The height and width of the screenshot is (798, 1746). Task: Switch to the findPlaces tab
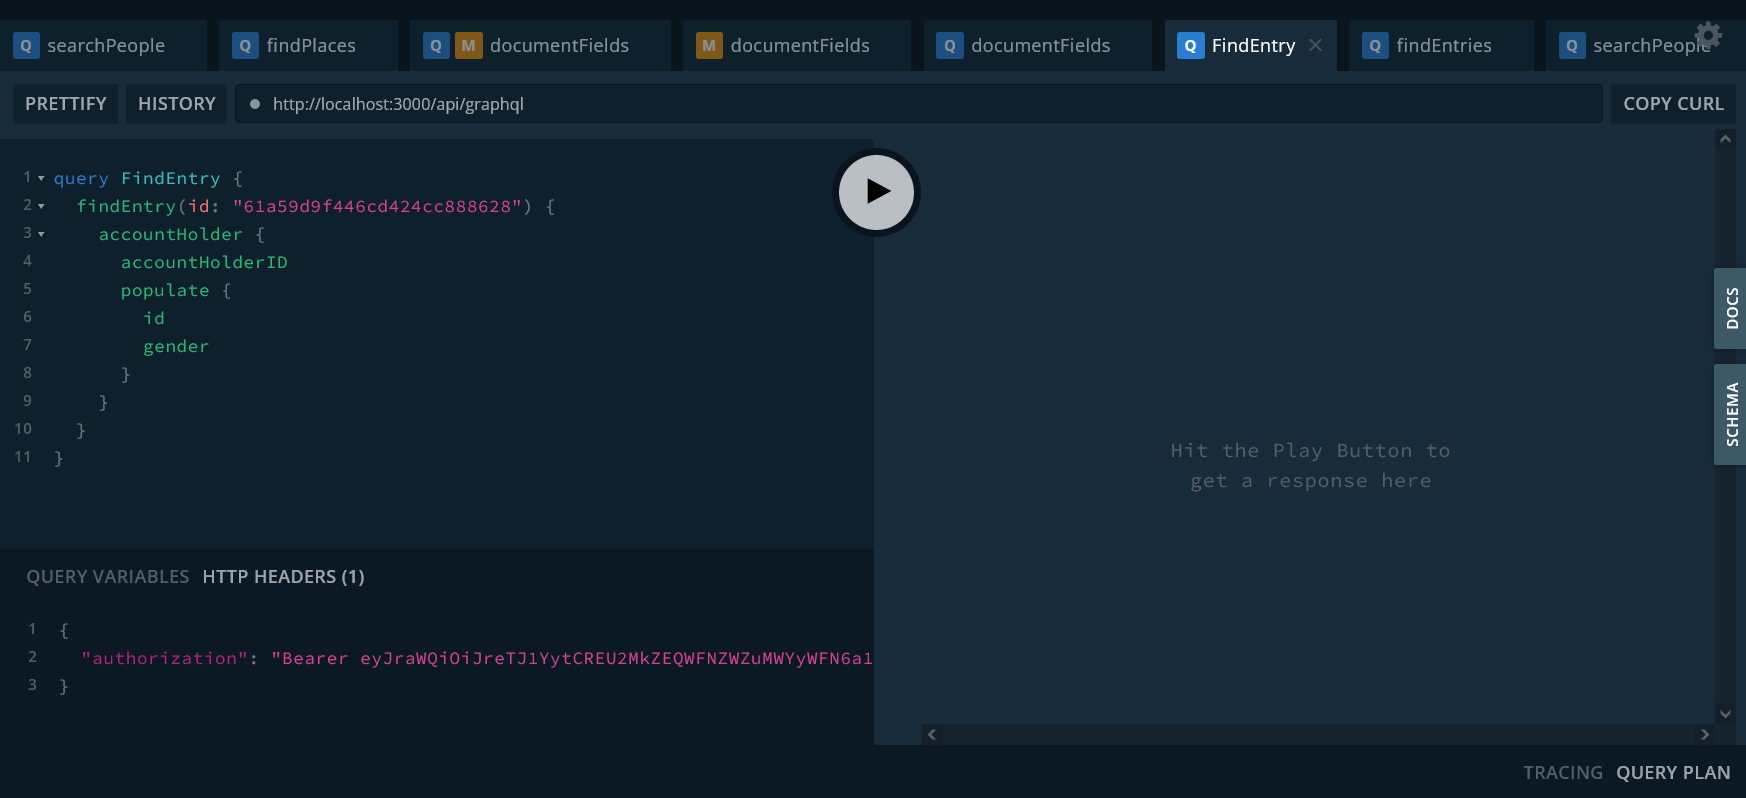click(x=308, y=45)
